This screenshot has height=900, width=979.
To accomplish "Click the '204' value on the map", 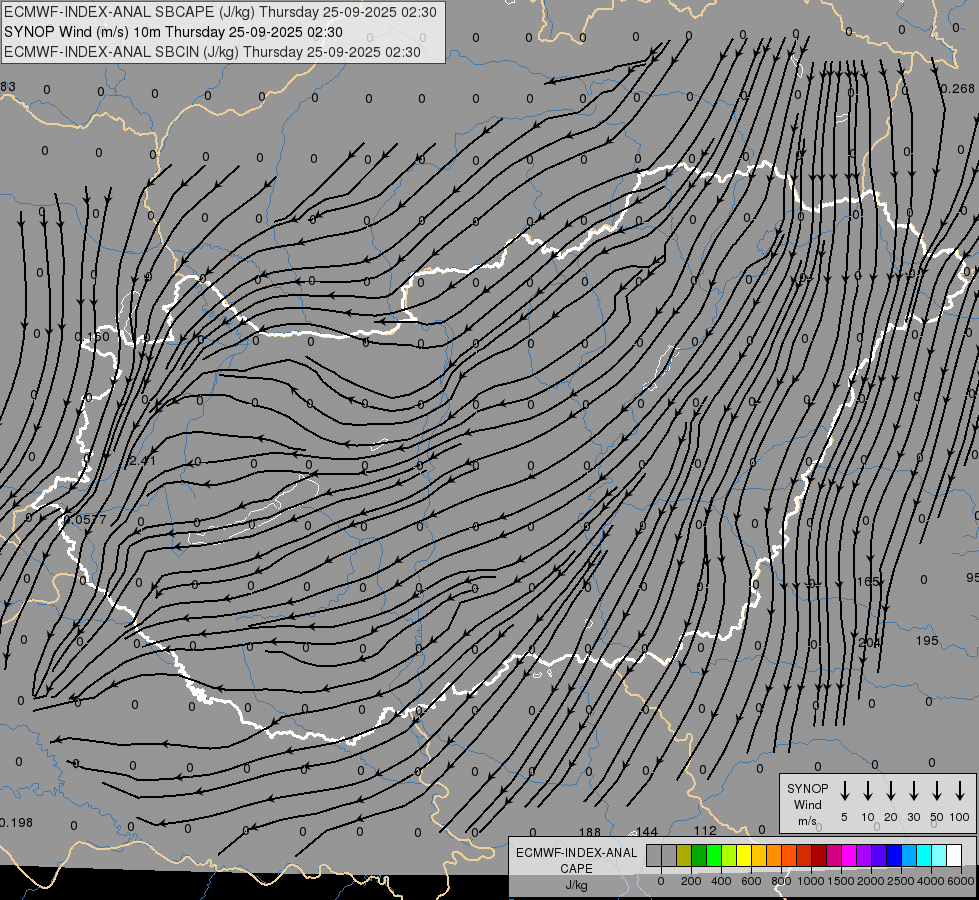I will point(869,643).
